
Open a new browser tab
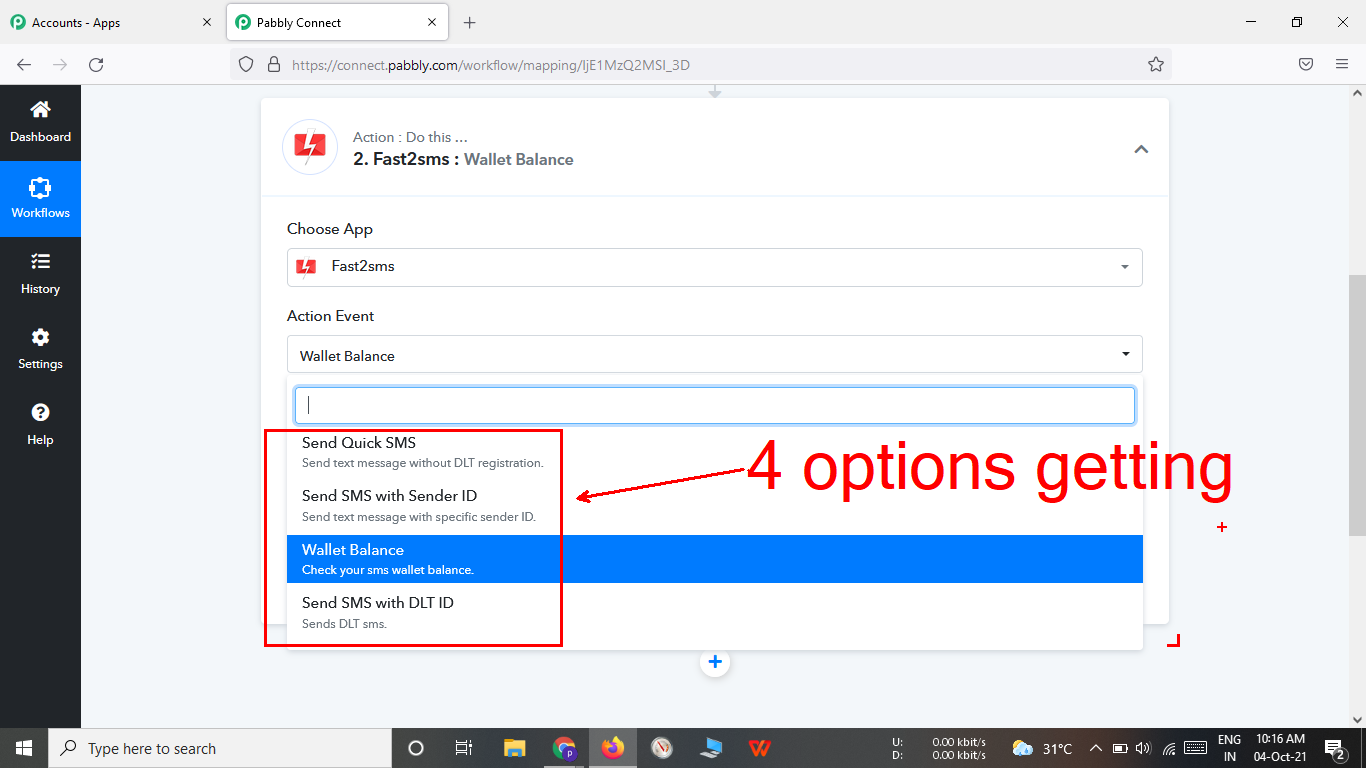pyautogui.click(x=470, y=22)
